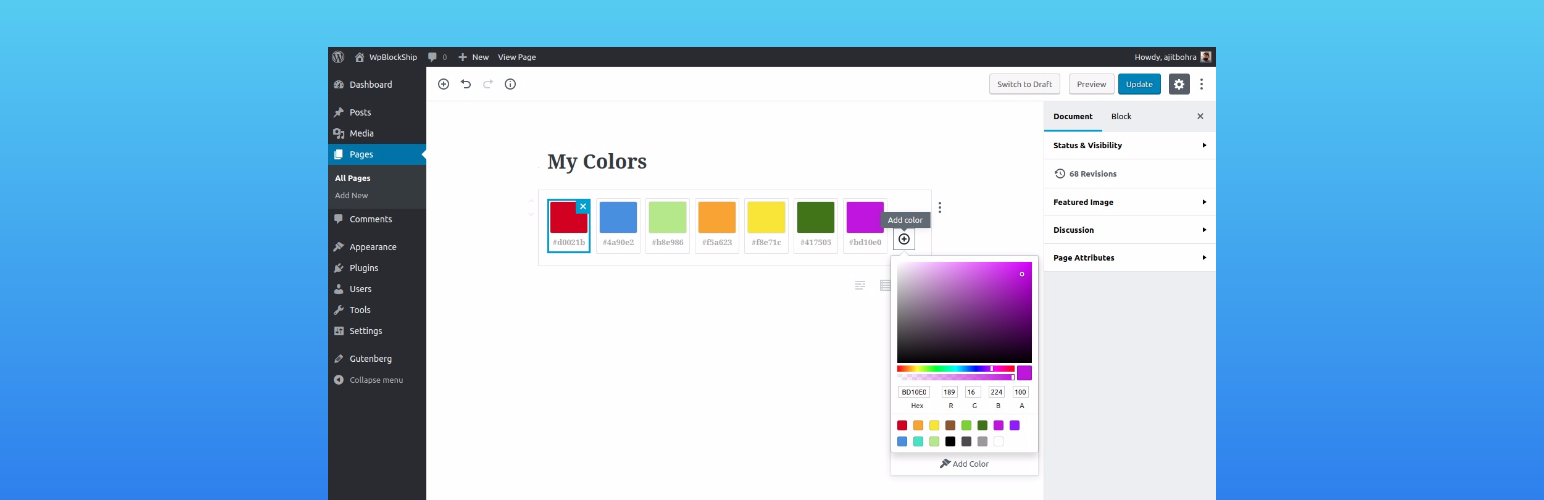Viewport: 1544px width, 500px height.
Task: Switch to the Block tab
Action: [1122, 116]
